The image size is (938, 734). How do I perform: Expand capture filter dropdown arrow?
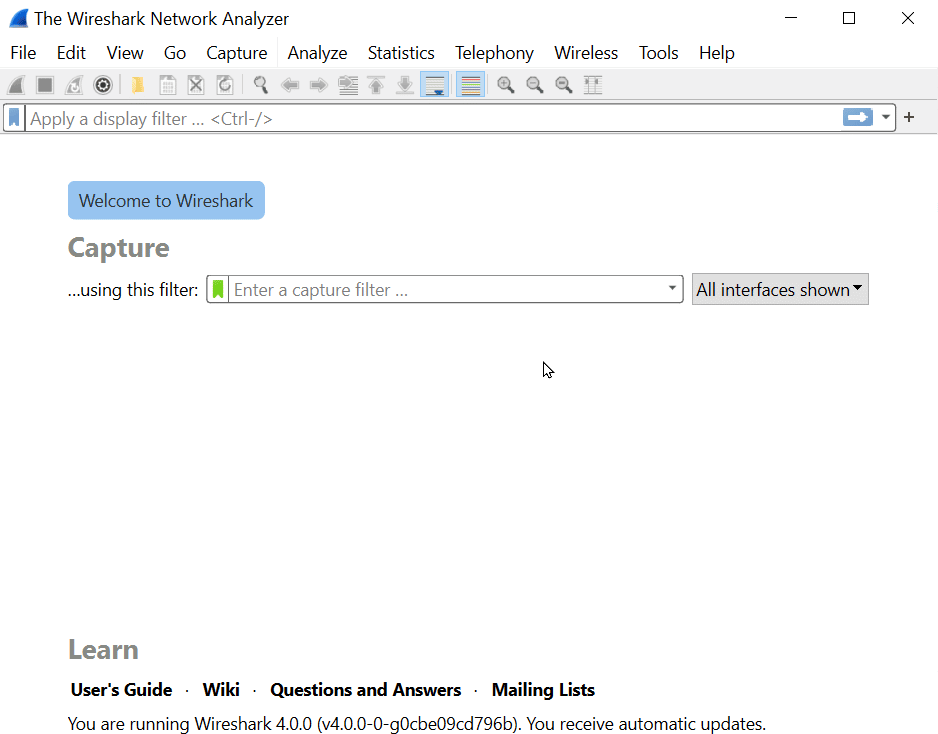672,289
